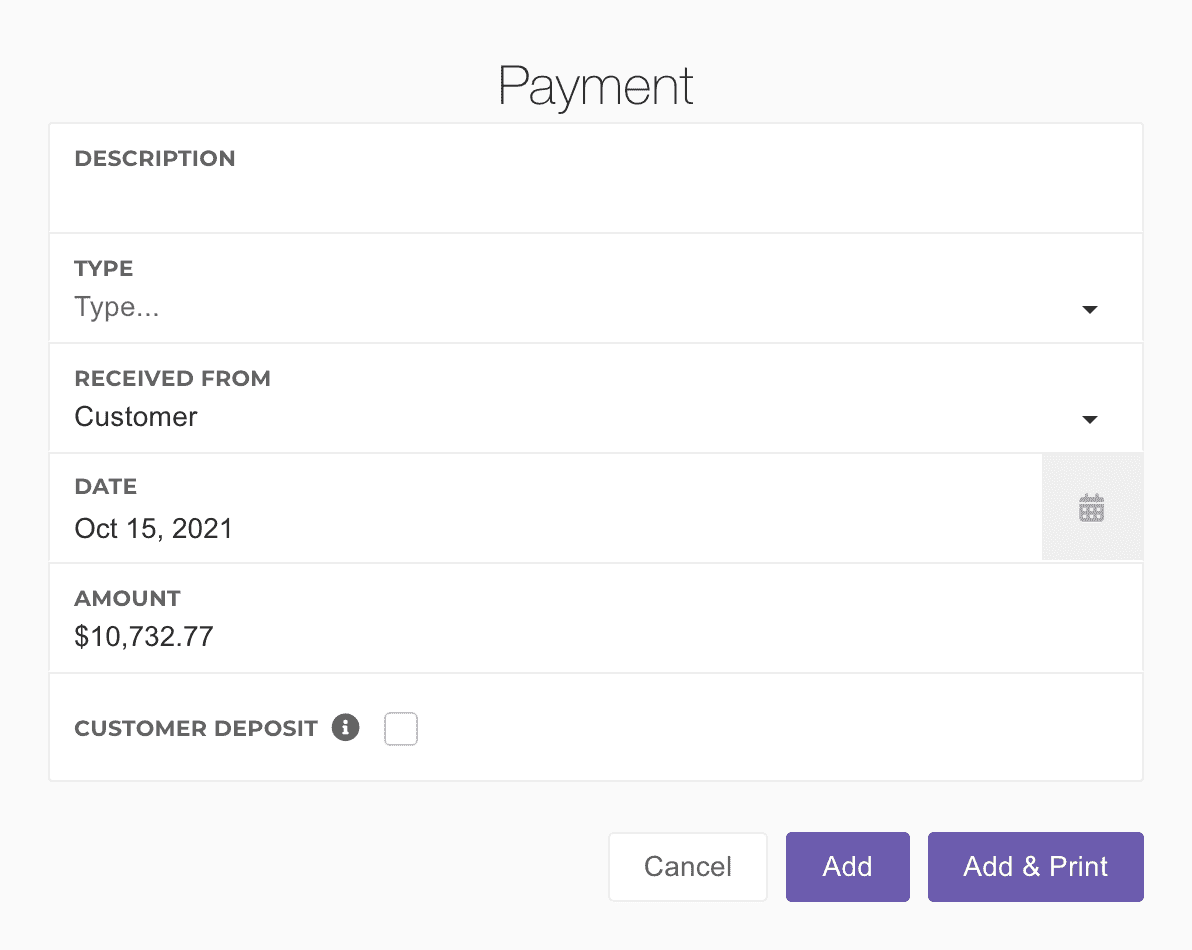
Task: Click the date value Oct 15, 2021
Action: pos(154,528)
